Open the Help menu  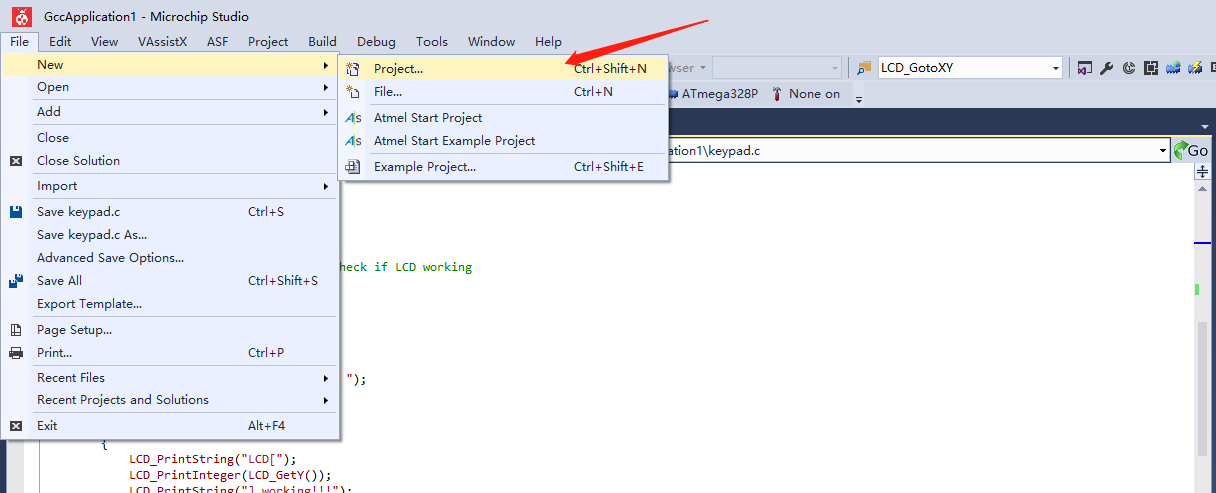pos(548,41)
